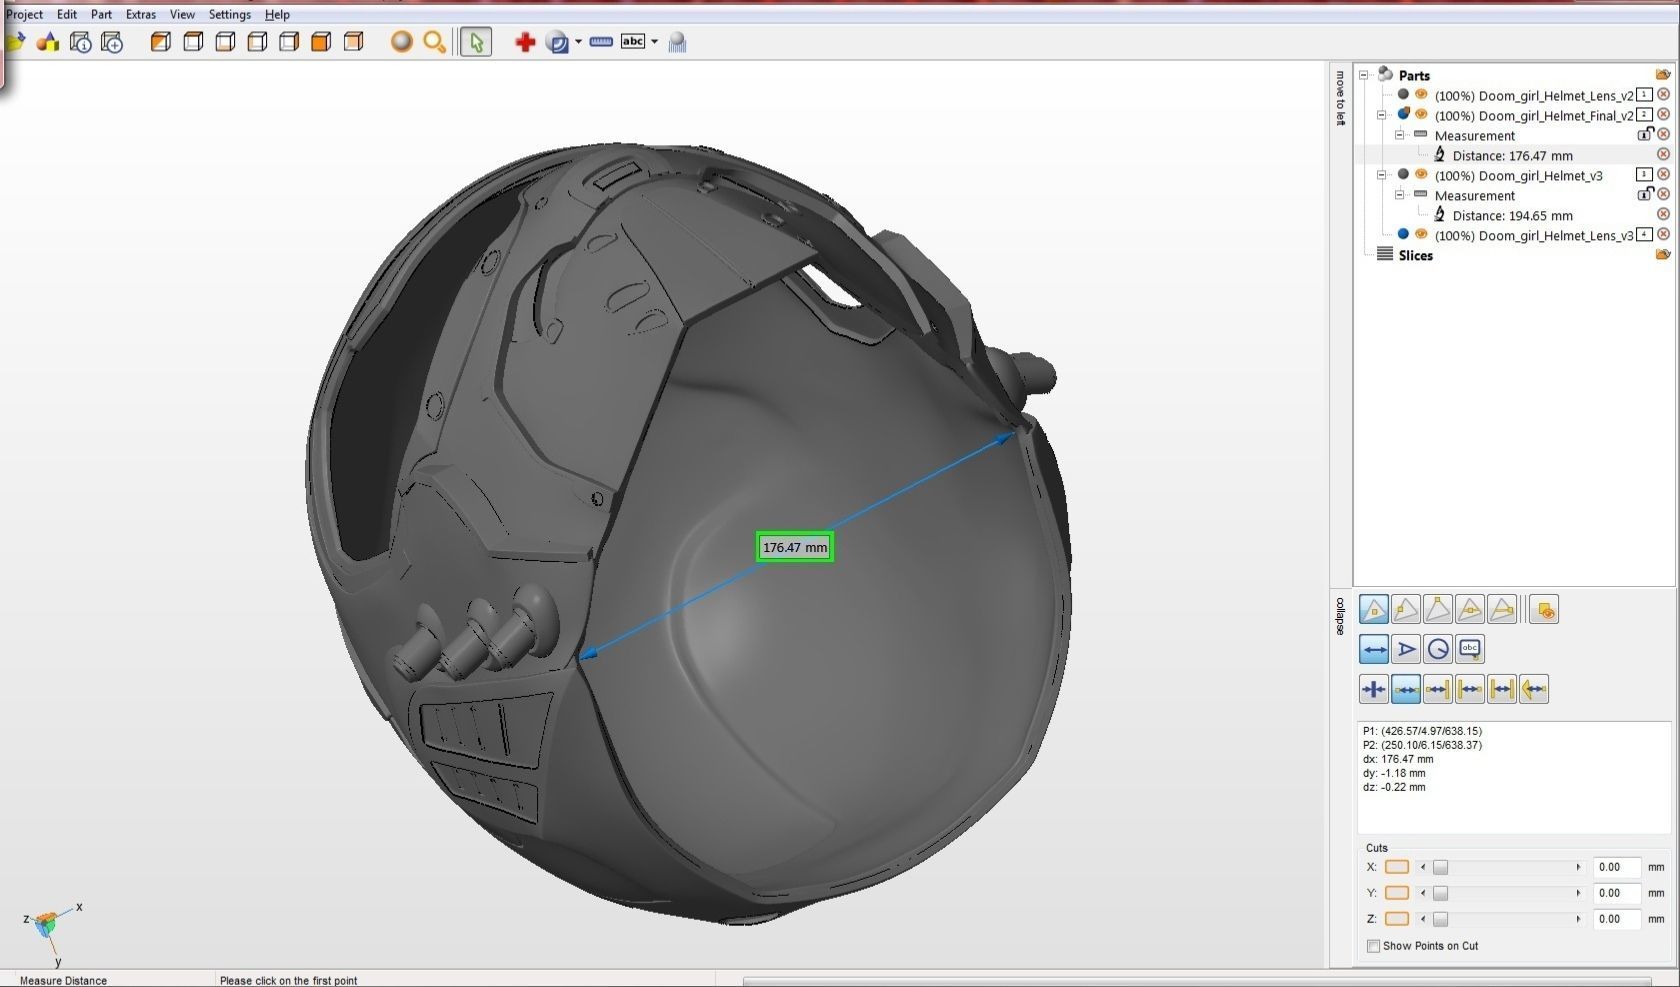Select Doom_girl_Helmet_Lens_v3 part in tree
The image size is (1680, 987).
click(1533, 235)
